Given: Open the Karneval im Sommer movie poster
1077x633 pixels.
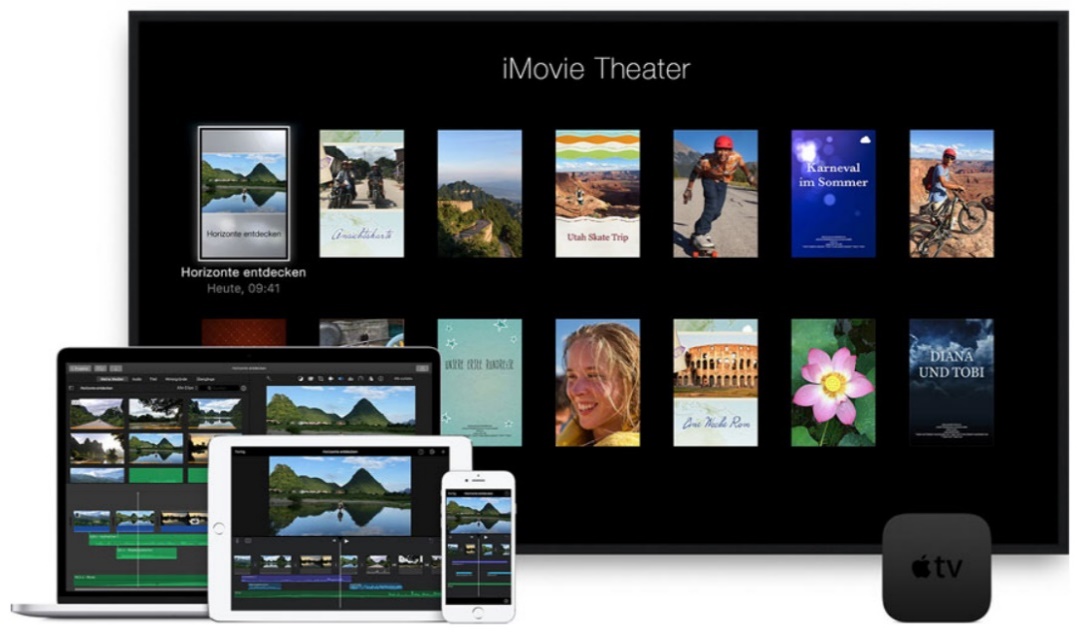Looking at the screenshot, I should pyautogui.click(x=833, y=194).
